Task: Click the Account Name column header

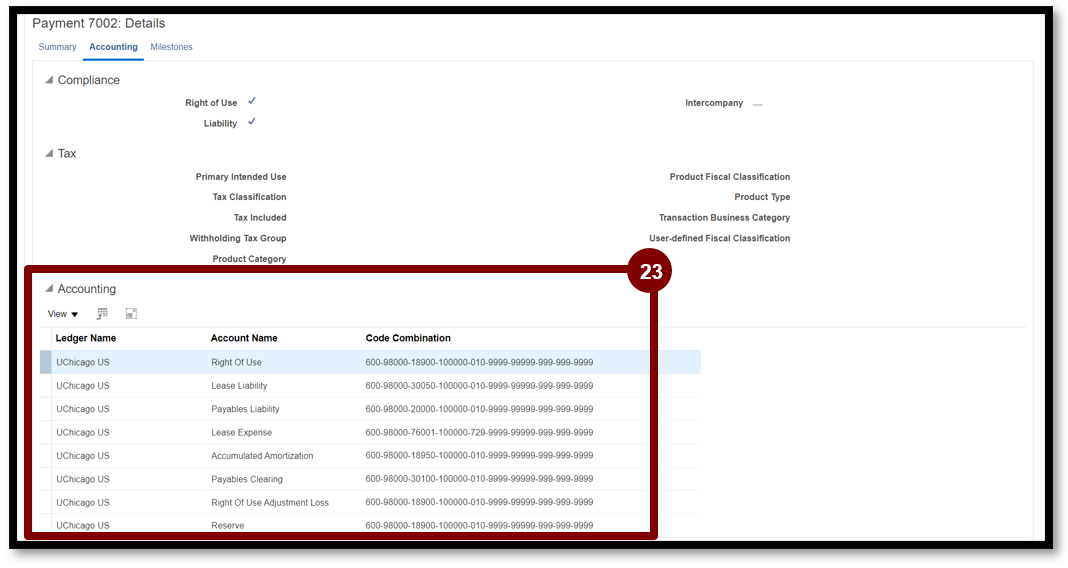Action: (x=244, y=338)
